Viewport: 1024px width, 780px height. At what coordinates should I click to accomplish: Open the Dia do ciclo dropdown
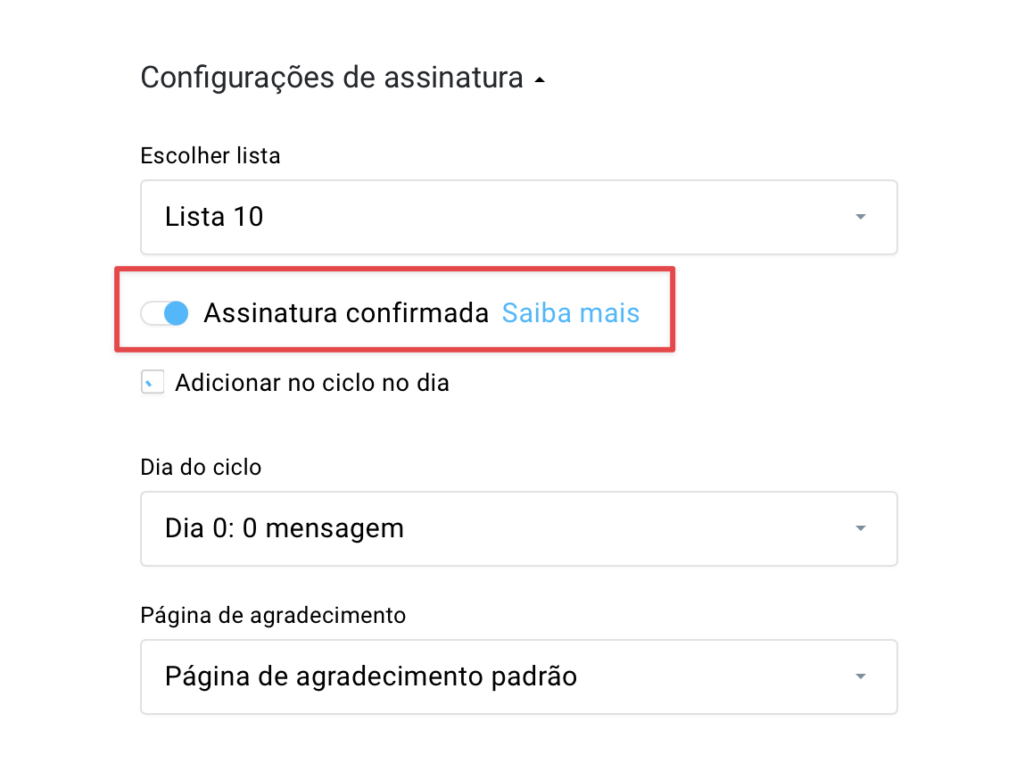tap(519, 528)
